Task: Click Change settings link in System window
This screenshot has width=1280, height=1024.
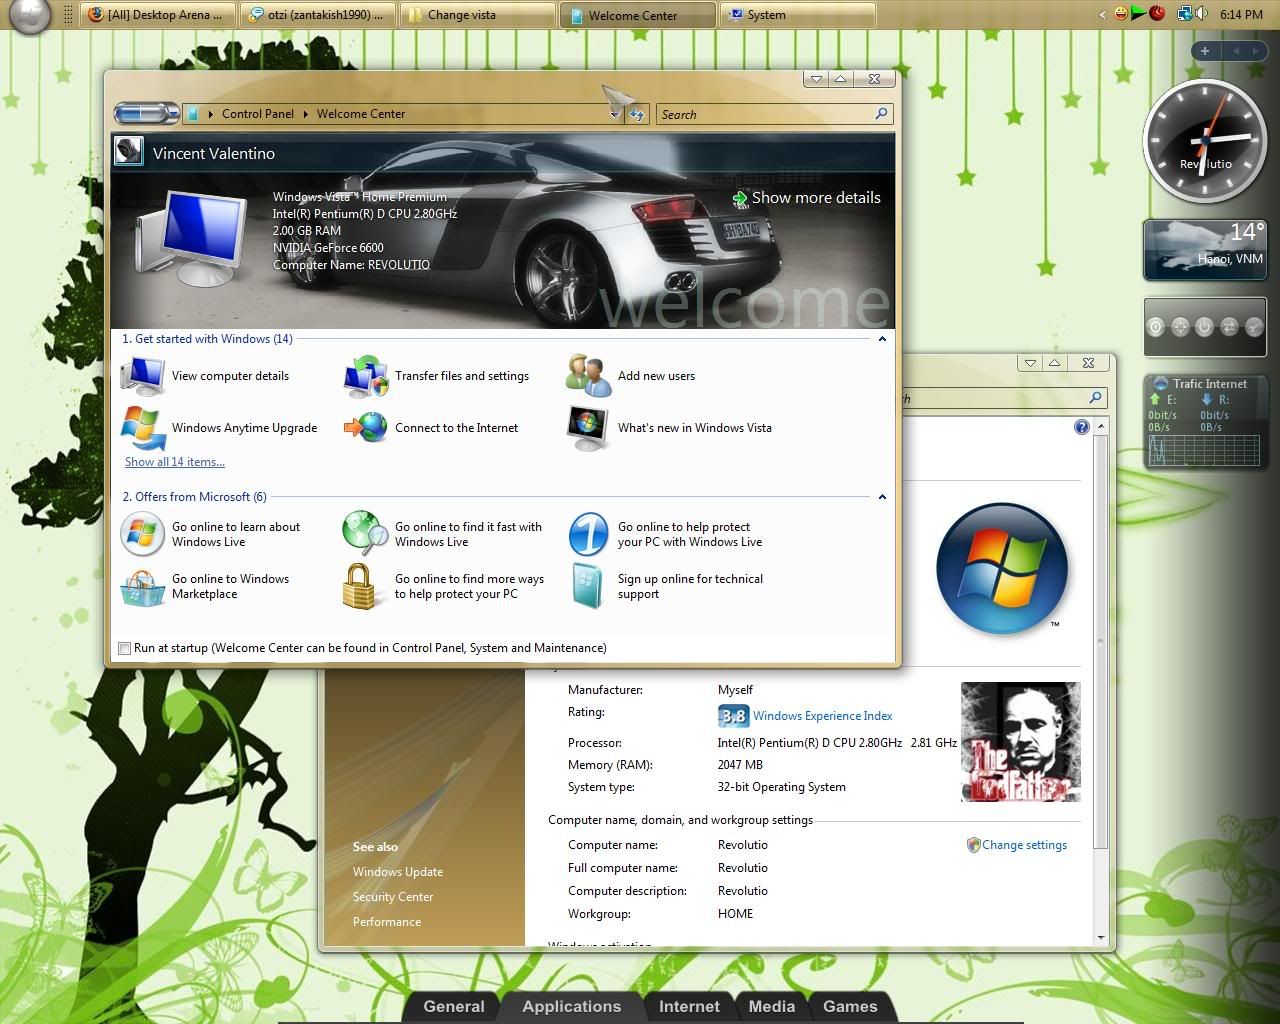Action: coord(1024,845)
